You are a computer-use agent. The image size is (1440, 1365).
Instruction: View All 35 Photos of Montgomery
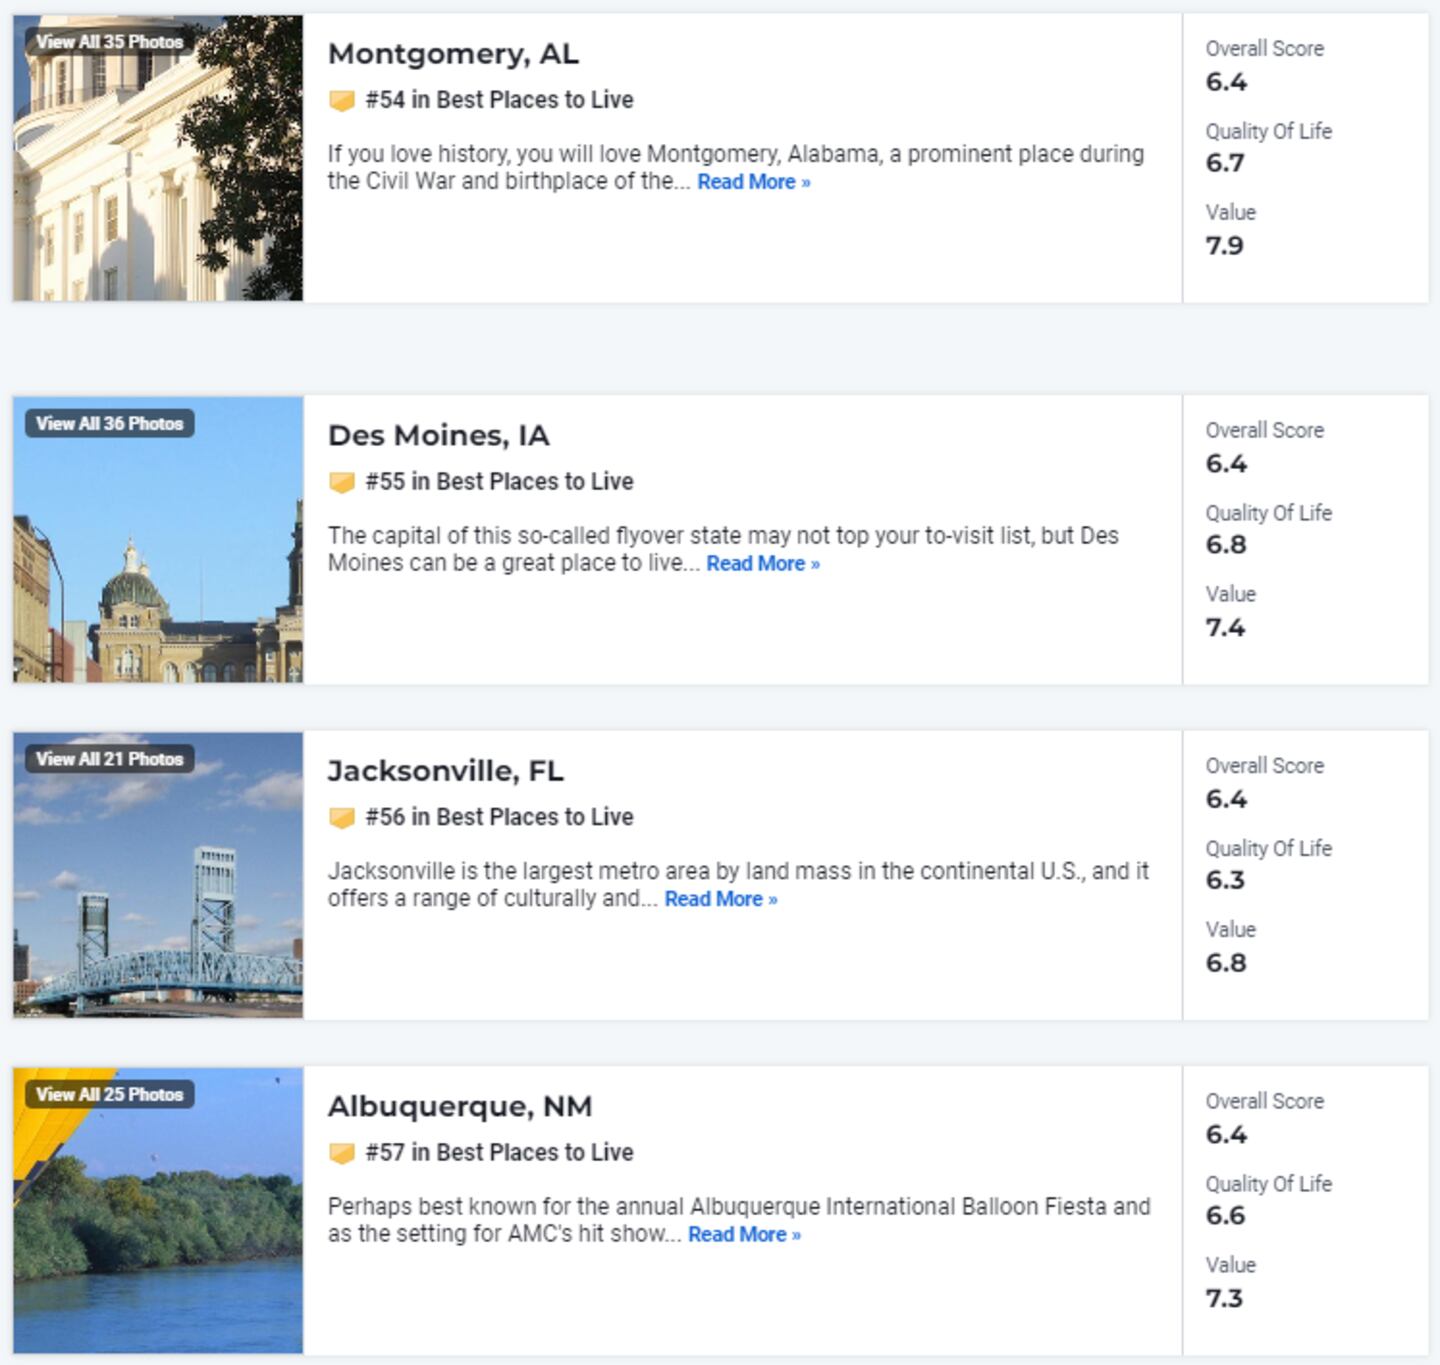110,42
